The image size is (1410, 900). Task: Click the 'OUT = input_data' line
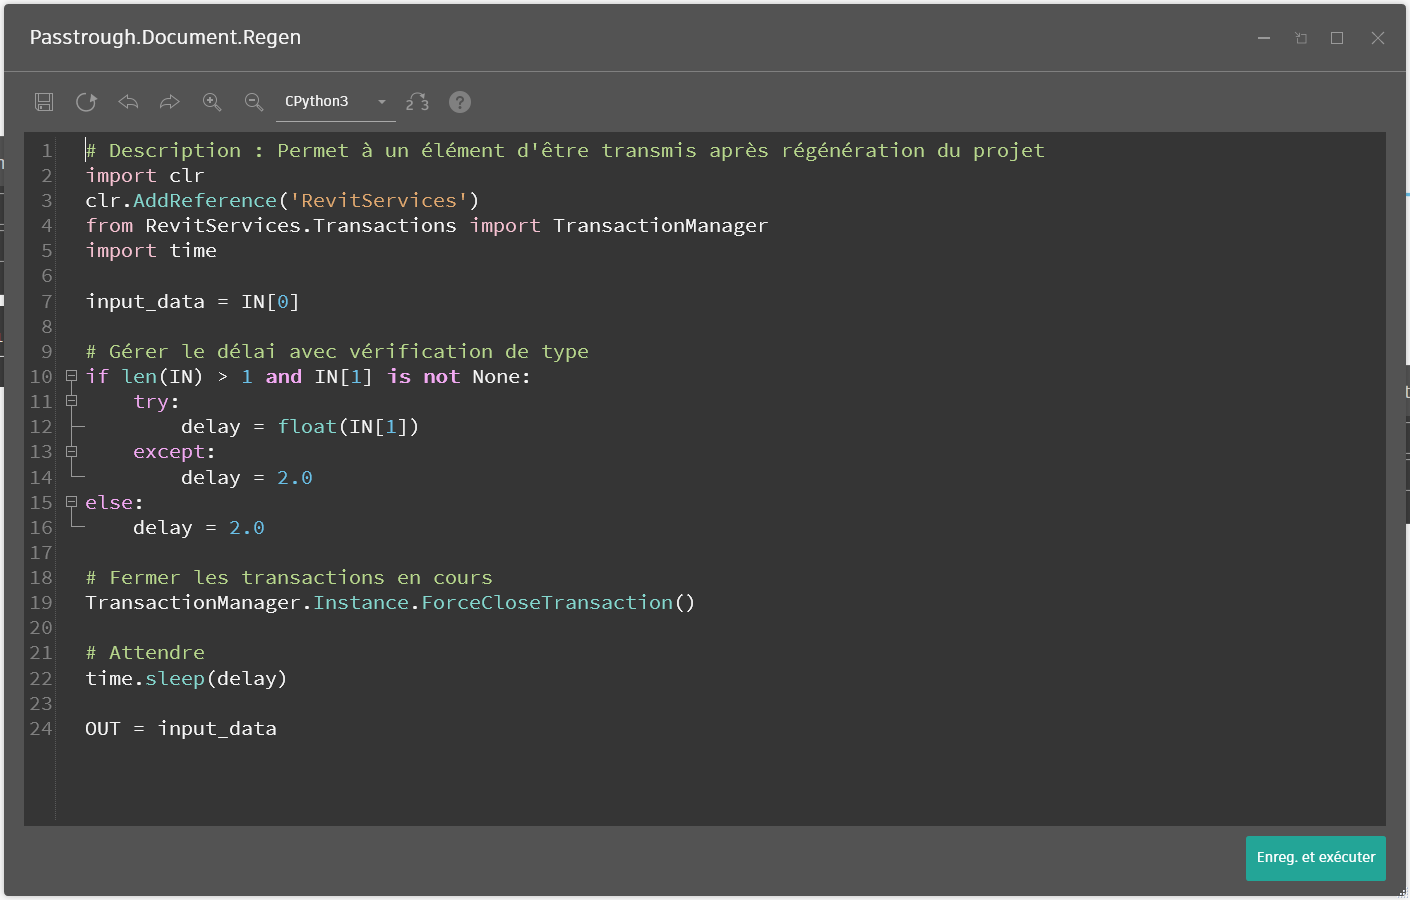pyautogui.click(x=181, y=729)
